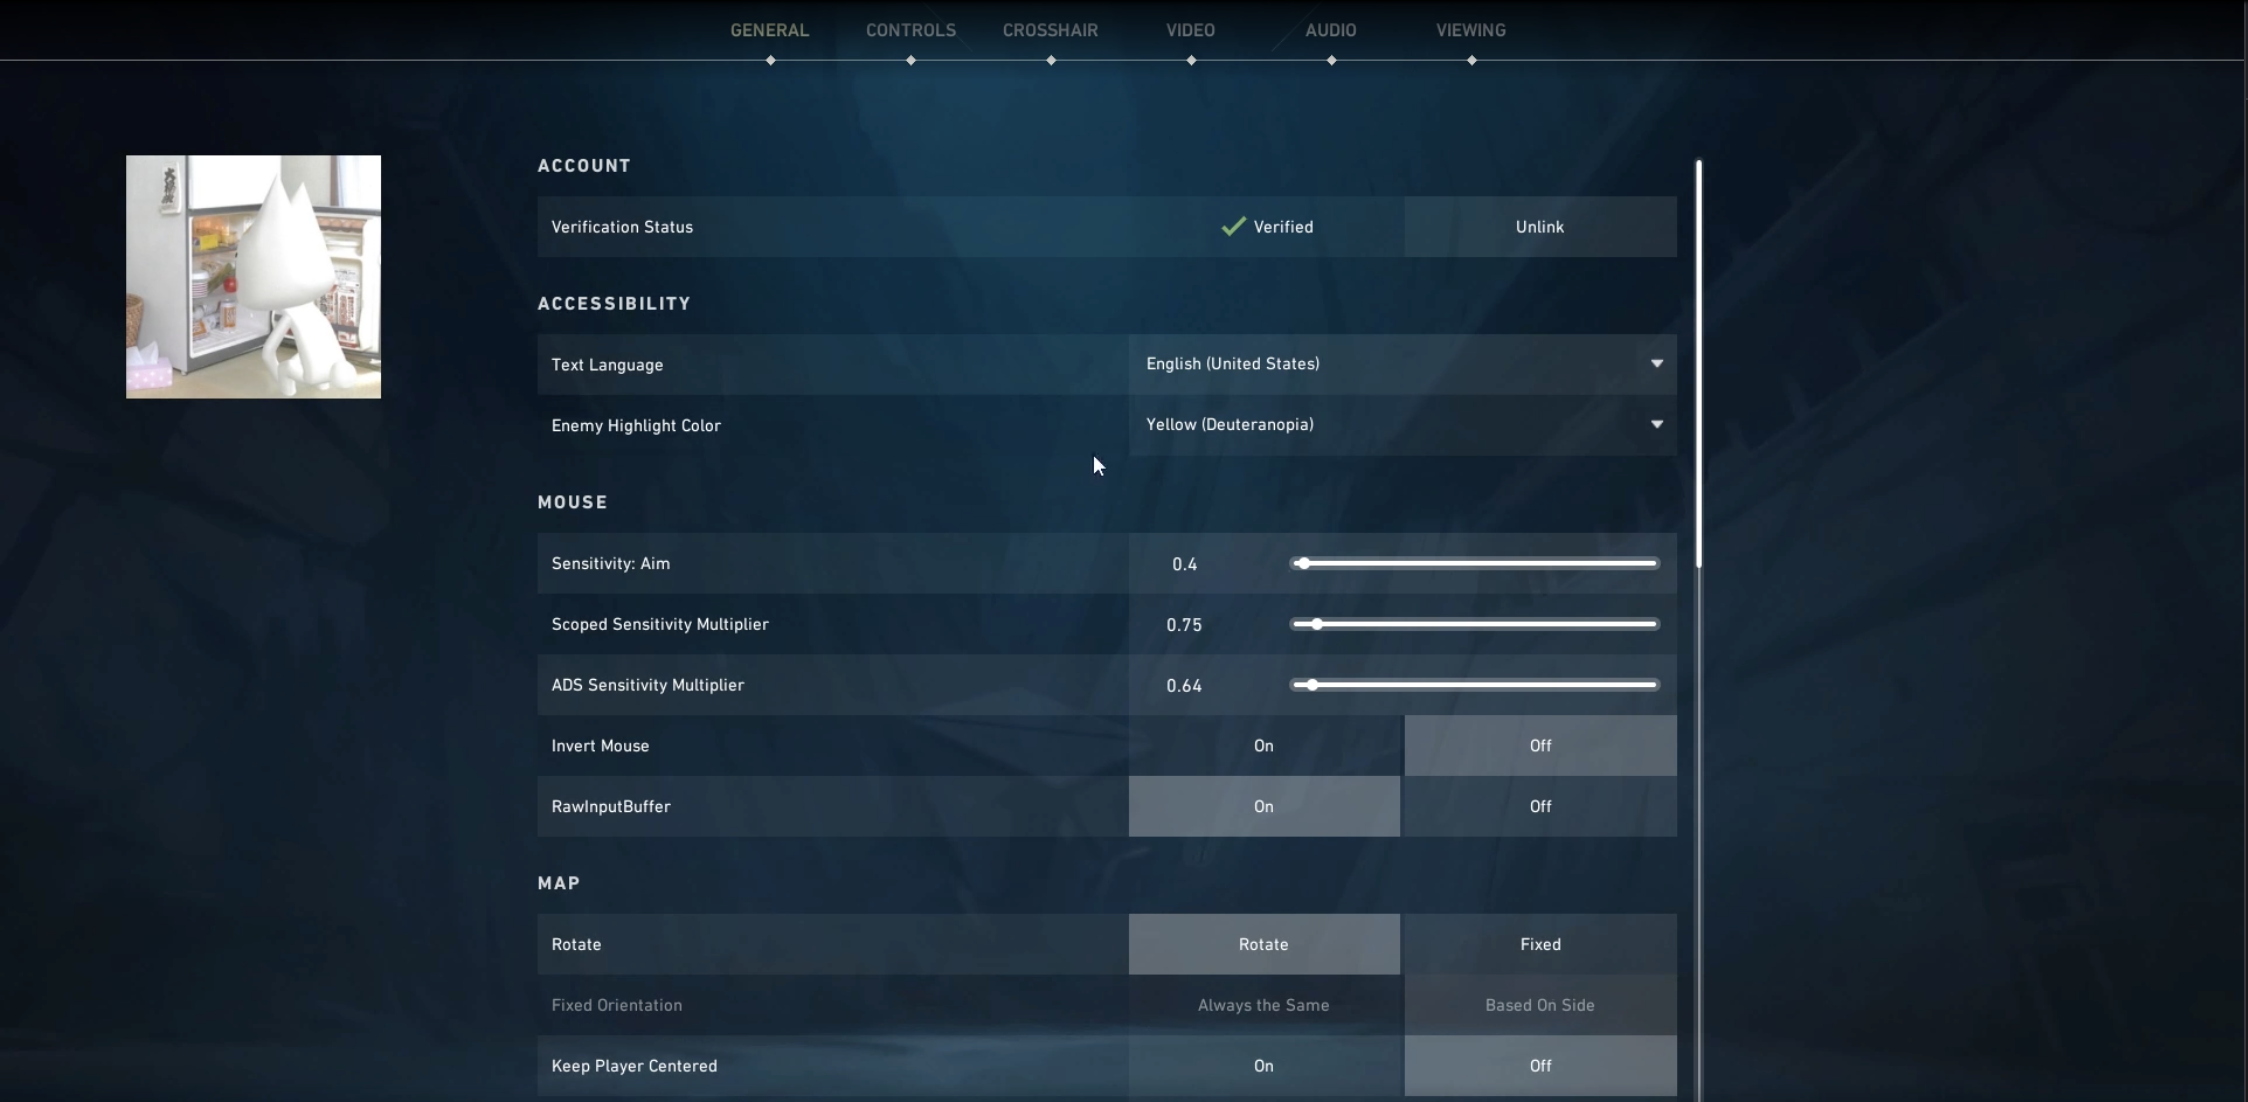The width and height of the screenshot is (2248, 1102).
Task: Click the green Verified checkmark icon
Action: pyautogui.click(x=1233, y=227)
